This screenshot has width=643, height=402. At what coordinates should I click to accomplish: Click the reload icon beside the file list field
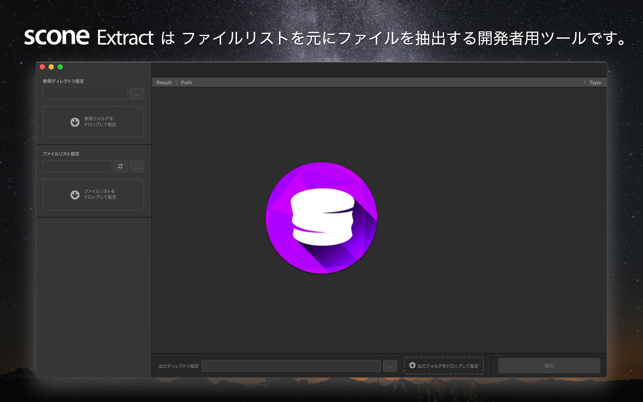(x=120, y=166)
